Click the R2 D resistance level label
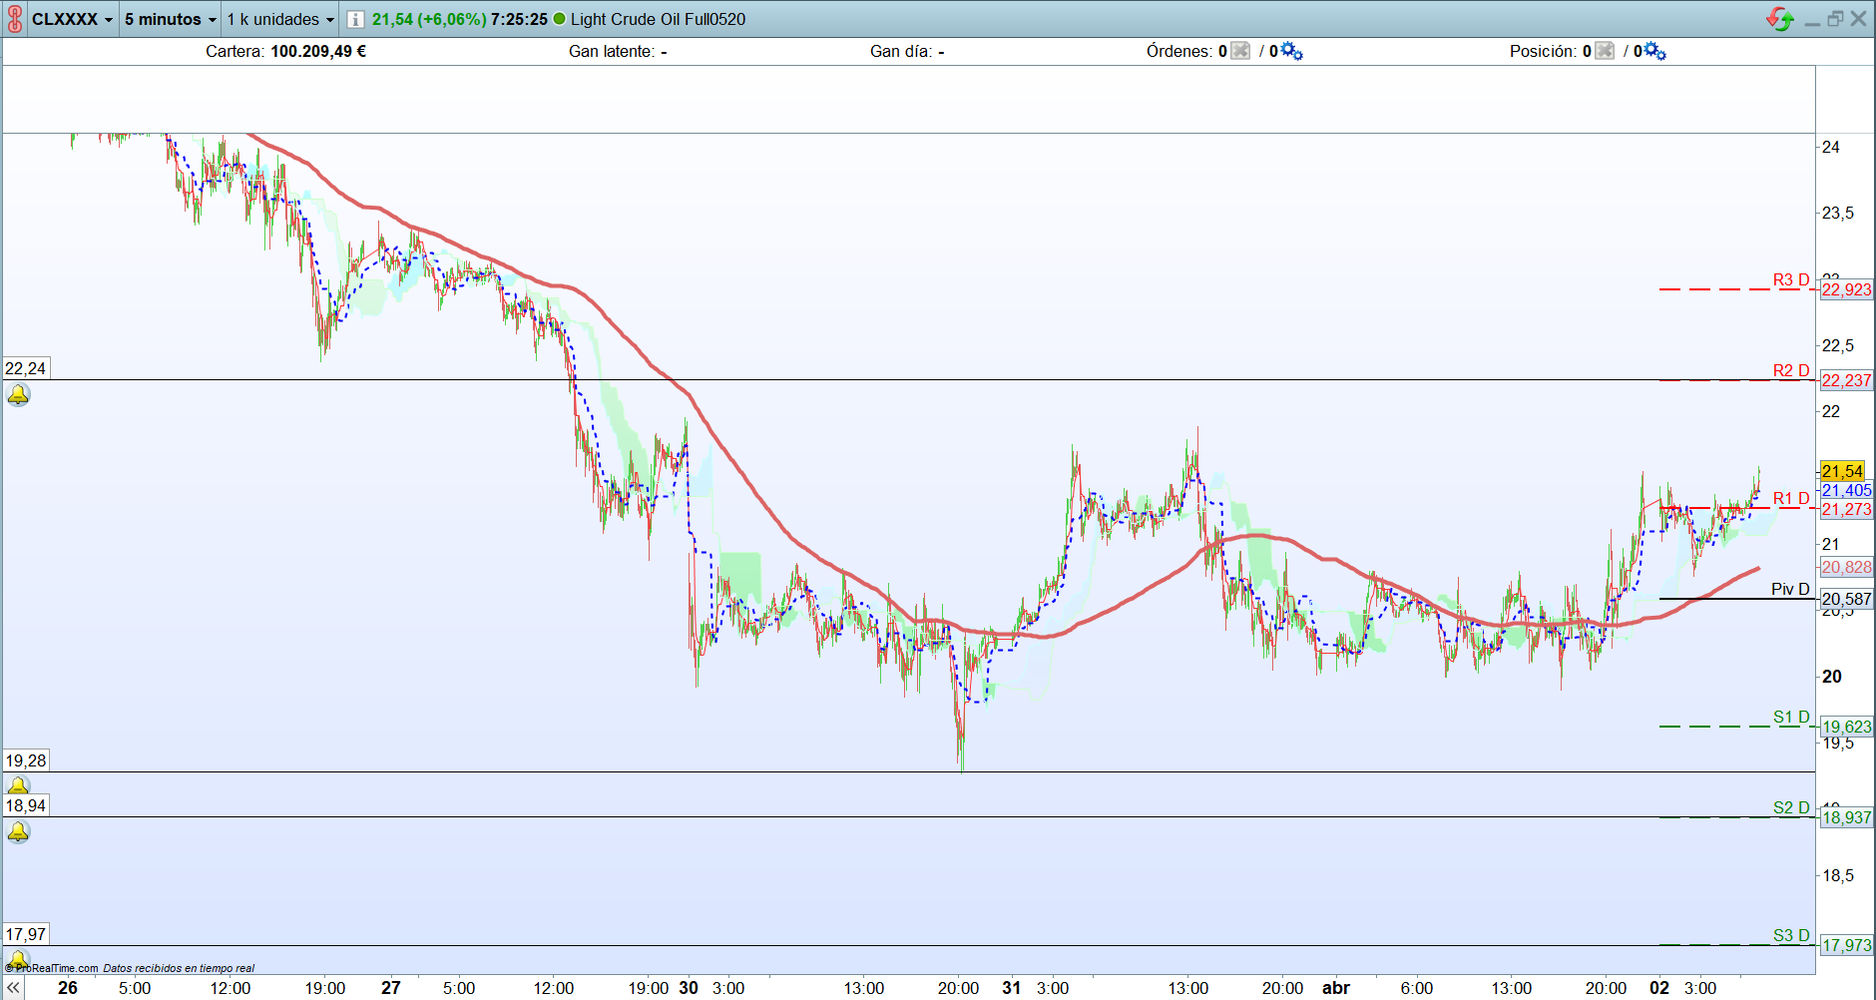This screenshot has height=1000, width=1876. tap(1793, 368)
